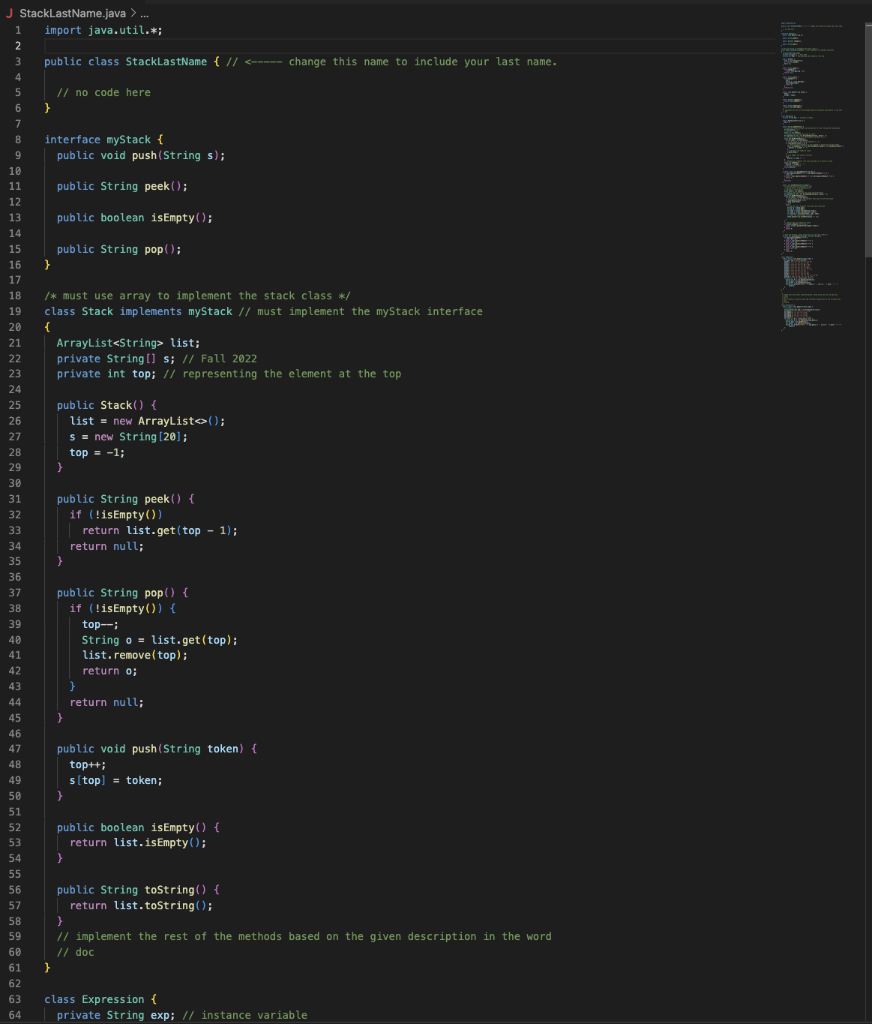Screen dimensions: 872x1024
Task: Click line number 1 in the gutter
Action: pyautogui.click(x=17, y=29)
